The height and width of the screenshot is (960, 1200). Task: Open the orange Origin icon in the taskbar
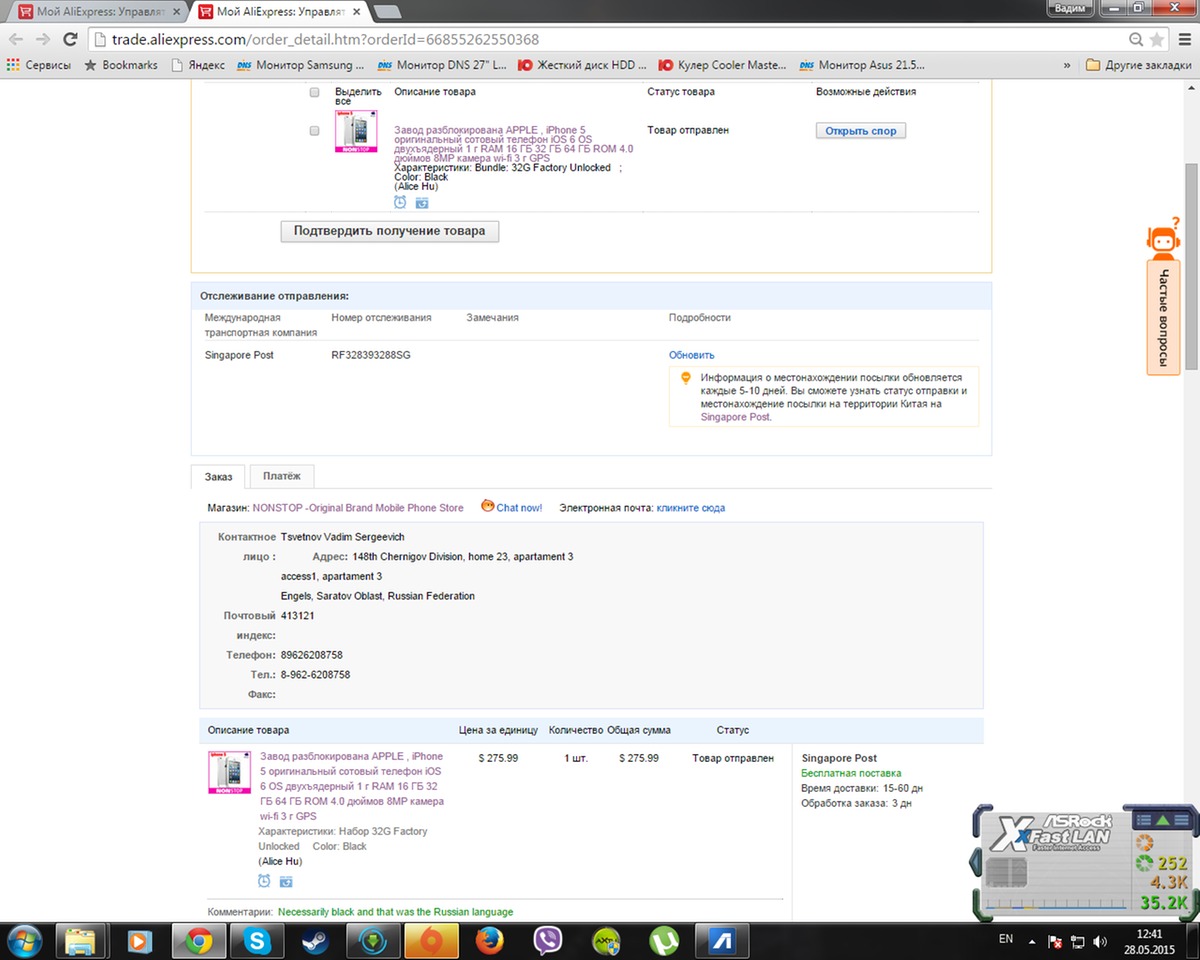[431, 941]
